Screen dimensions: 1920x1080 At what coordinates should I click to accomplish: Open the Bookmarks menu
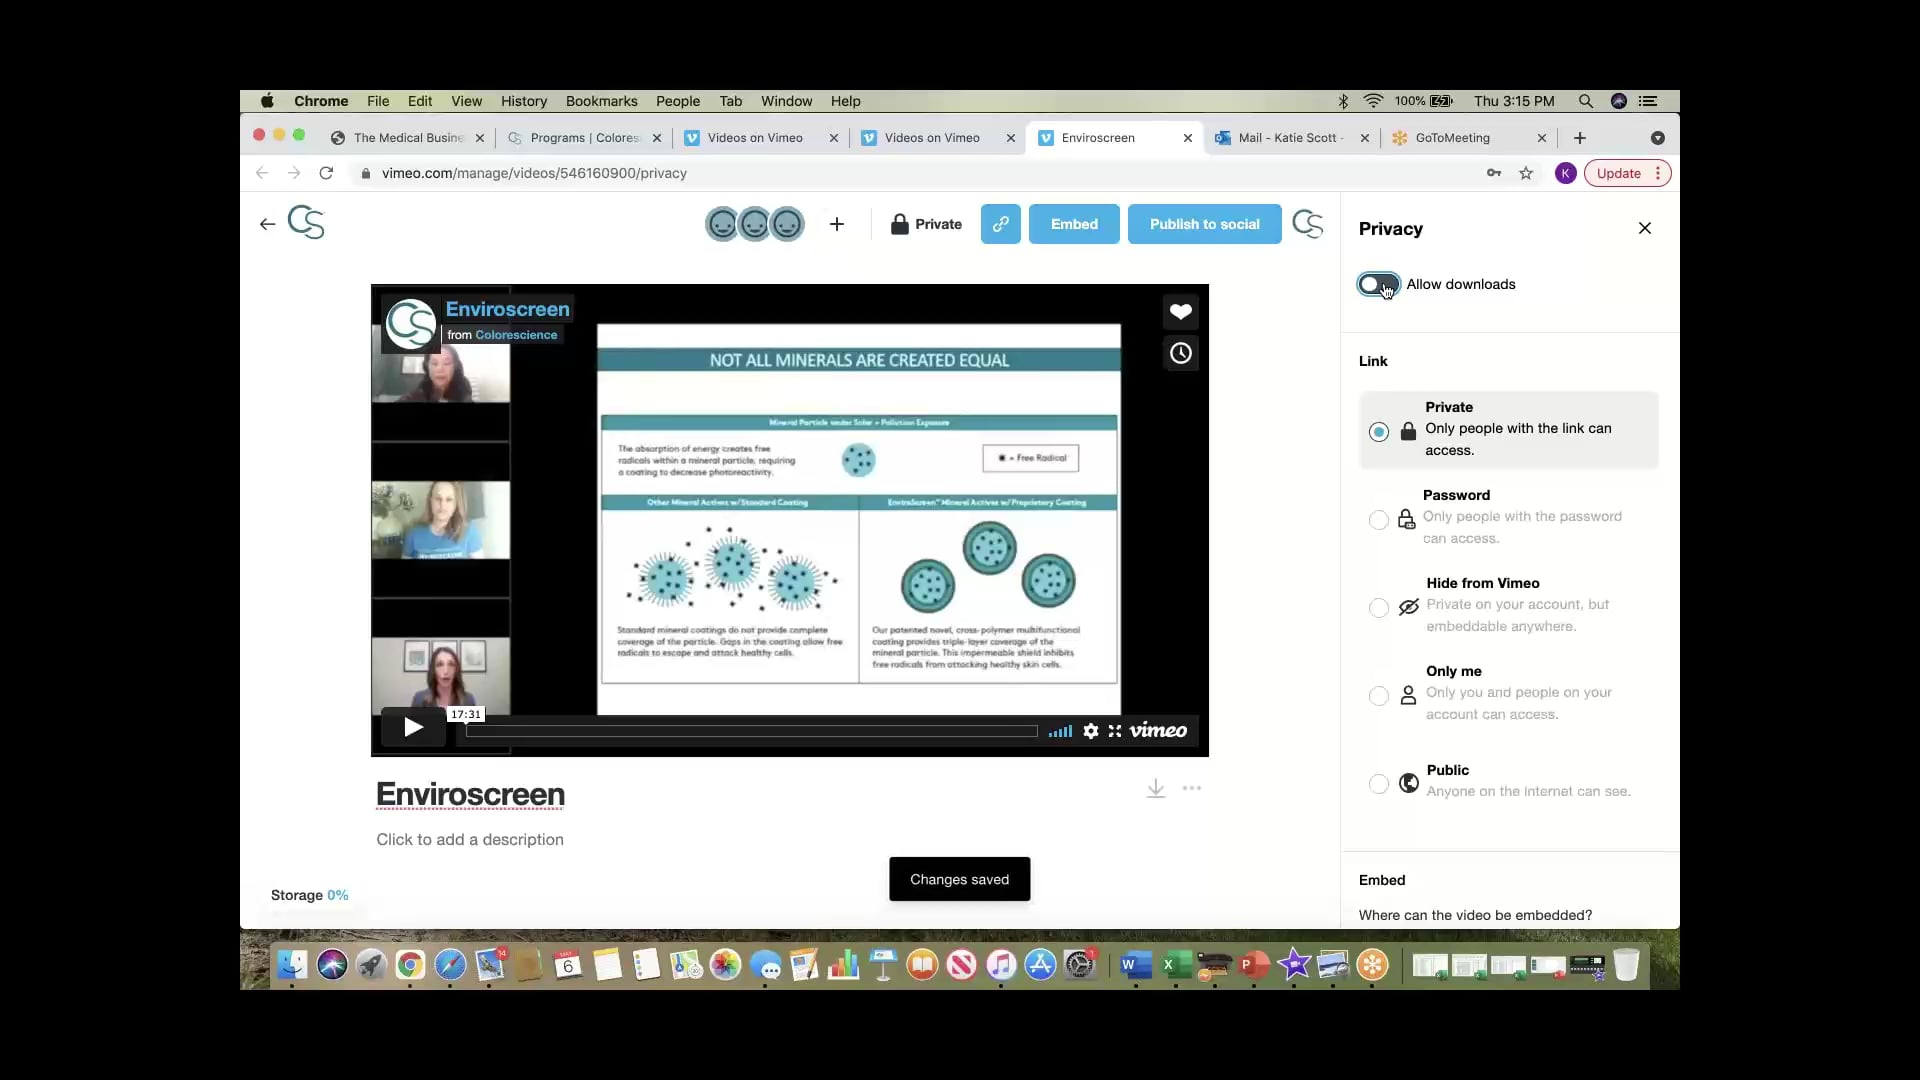click(x=600, y=101)
